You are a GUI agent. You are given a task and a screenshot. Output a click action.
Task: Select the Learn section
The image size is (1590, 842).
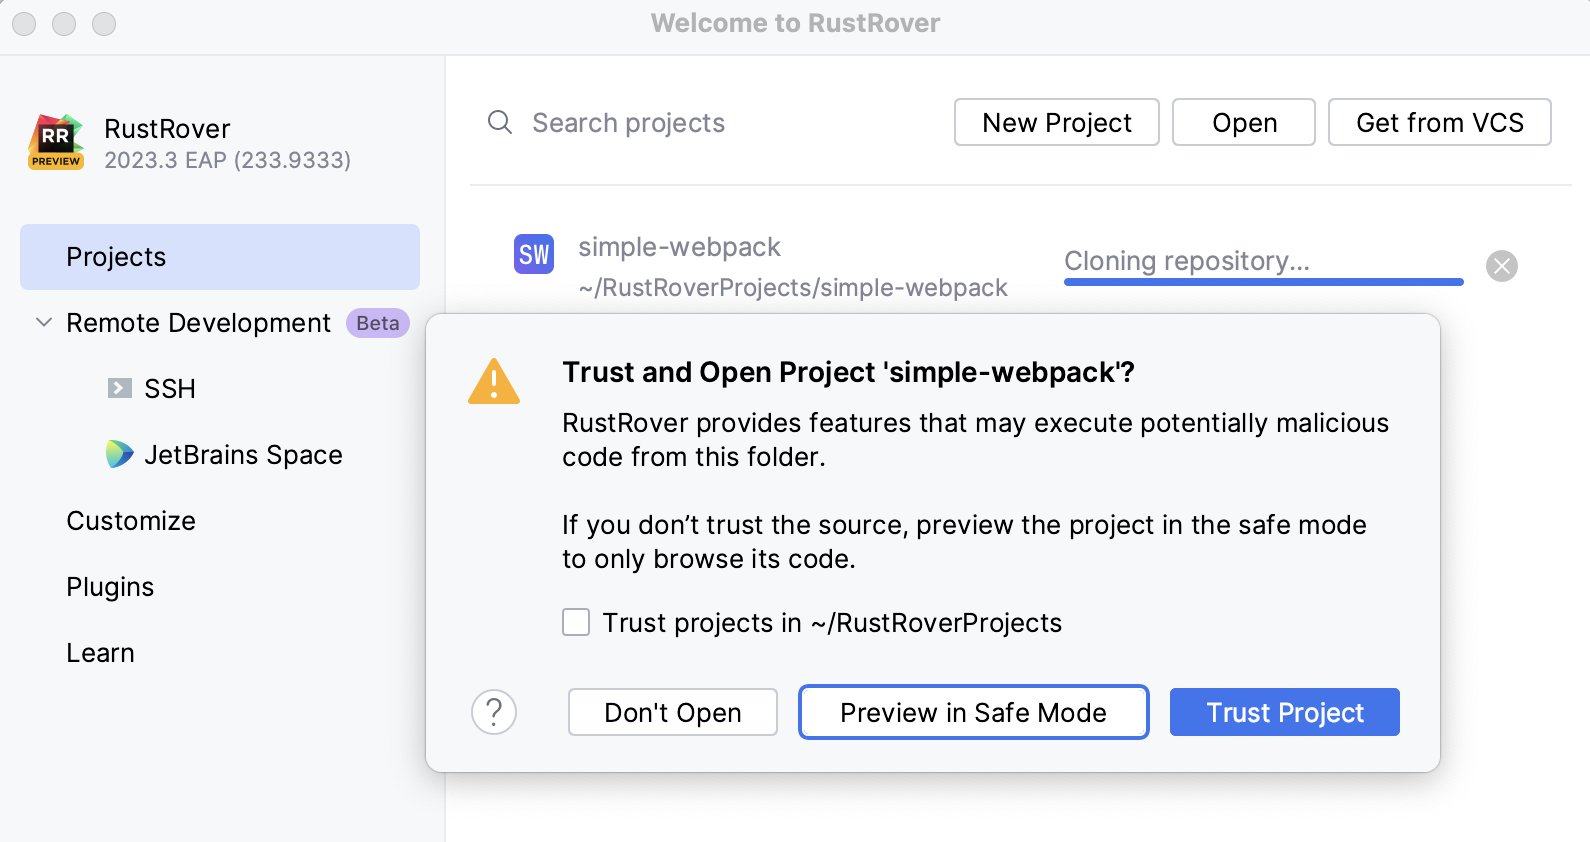click(x=100, y=652)
